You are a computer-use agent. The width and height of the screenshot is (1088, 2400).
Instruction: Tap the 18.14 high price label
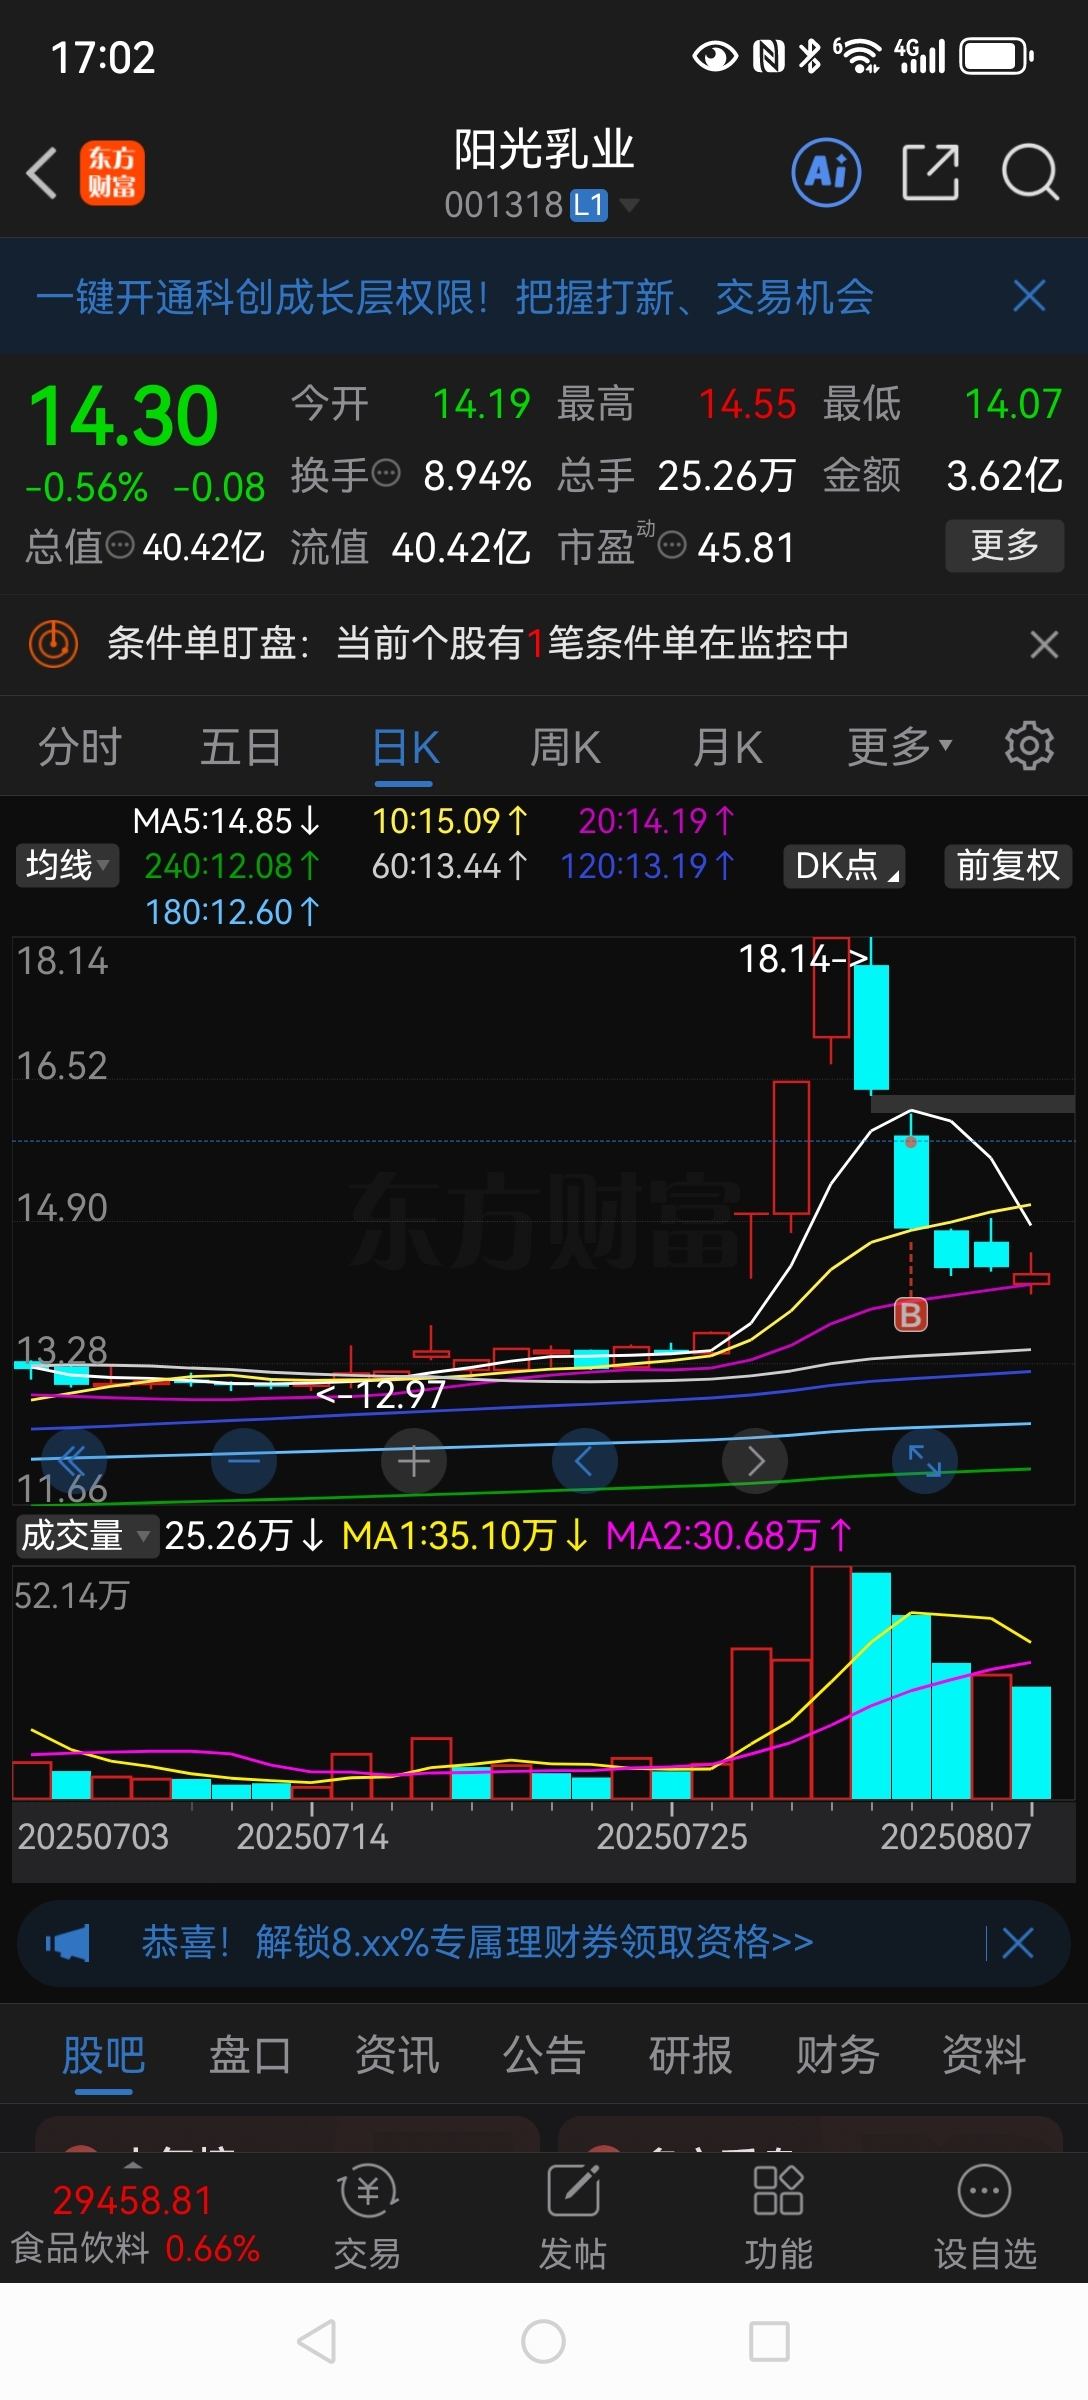[x=802, y=959]
